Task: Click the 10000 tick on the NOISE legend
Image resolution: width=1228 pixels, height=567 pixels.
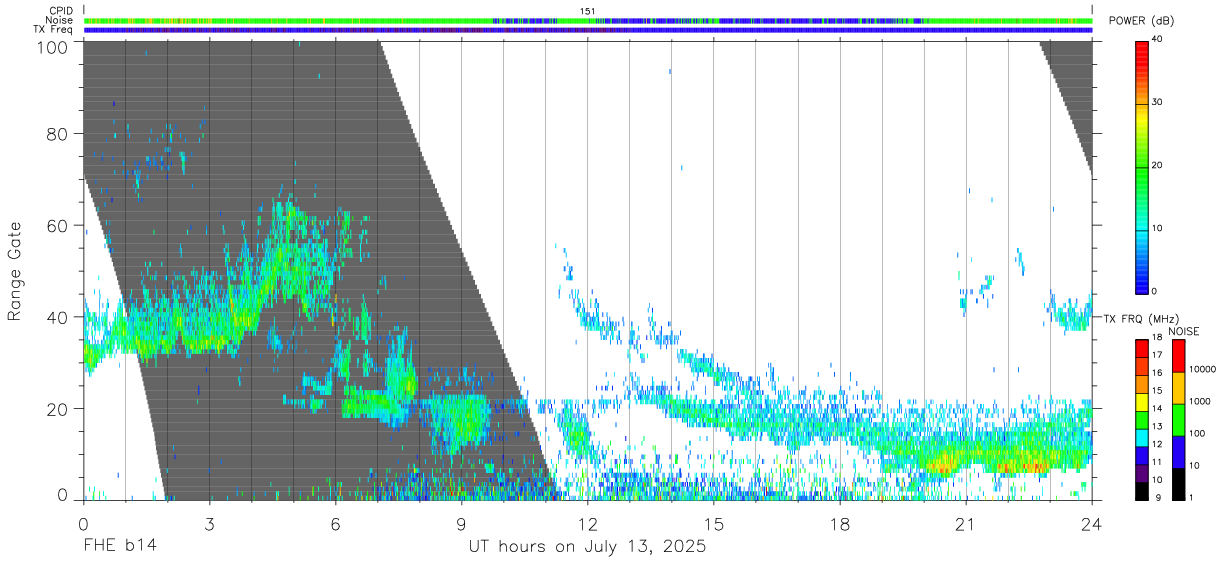Action: point(1204,370)
